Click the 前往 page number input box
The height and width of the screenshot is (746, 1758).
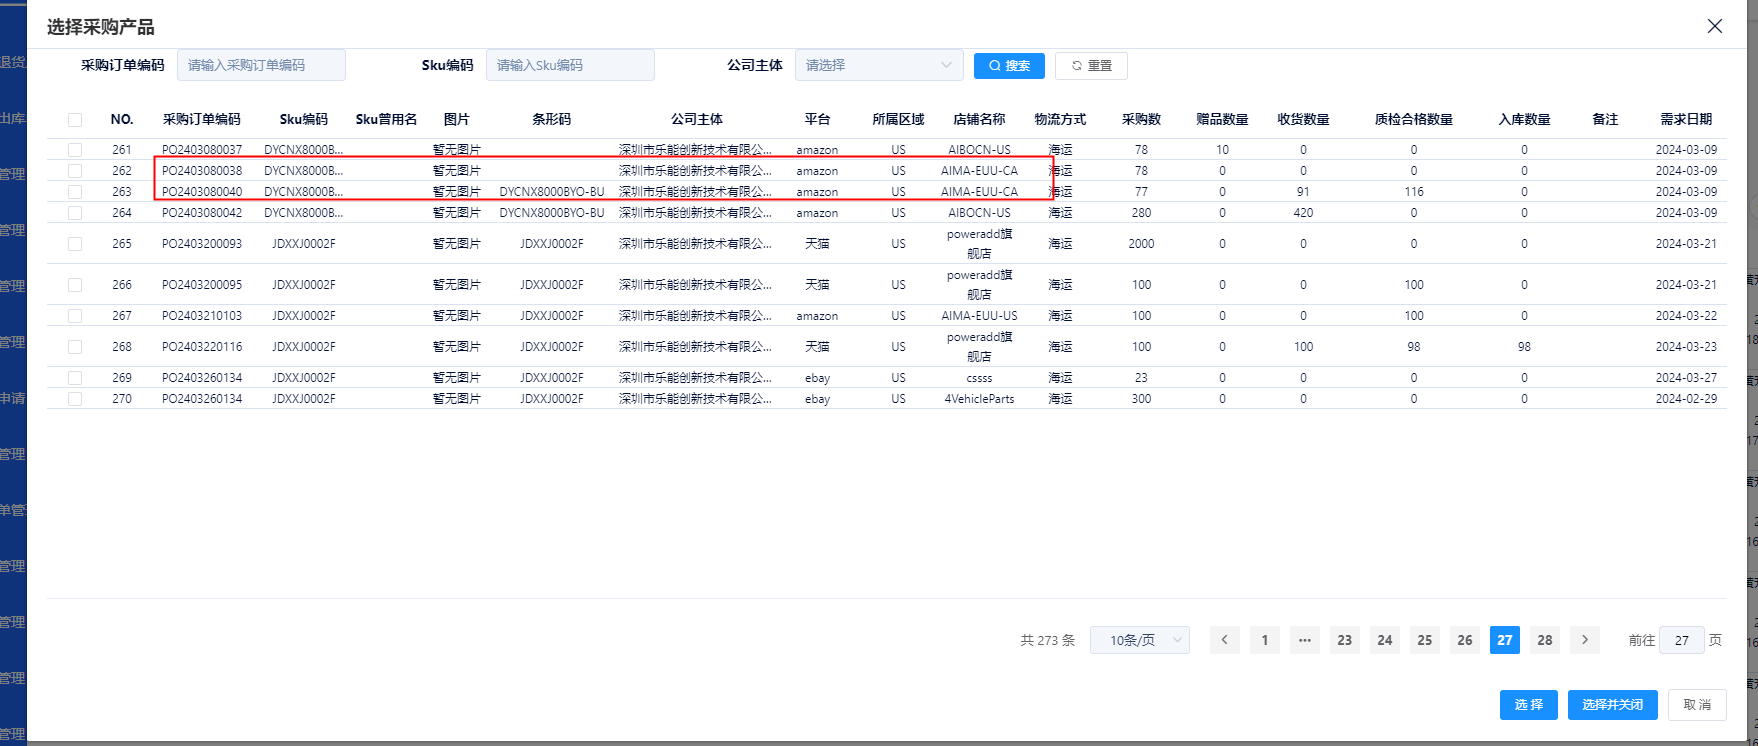pos(1681,640)
